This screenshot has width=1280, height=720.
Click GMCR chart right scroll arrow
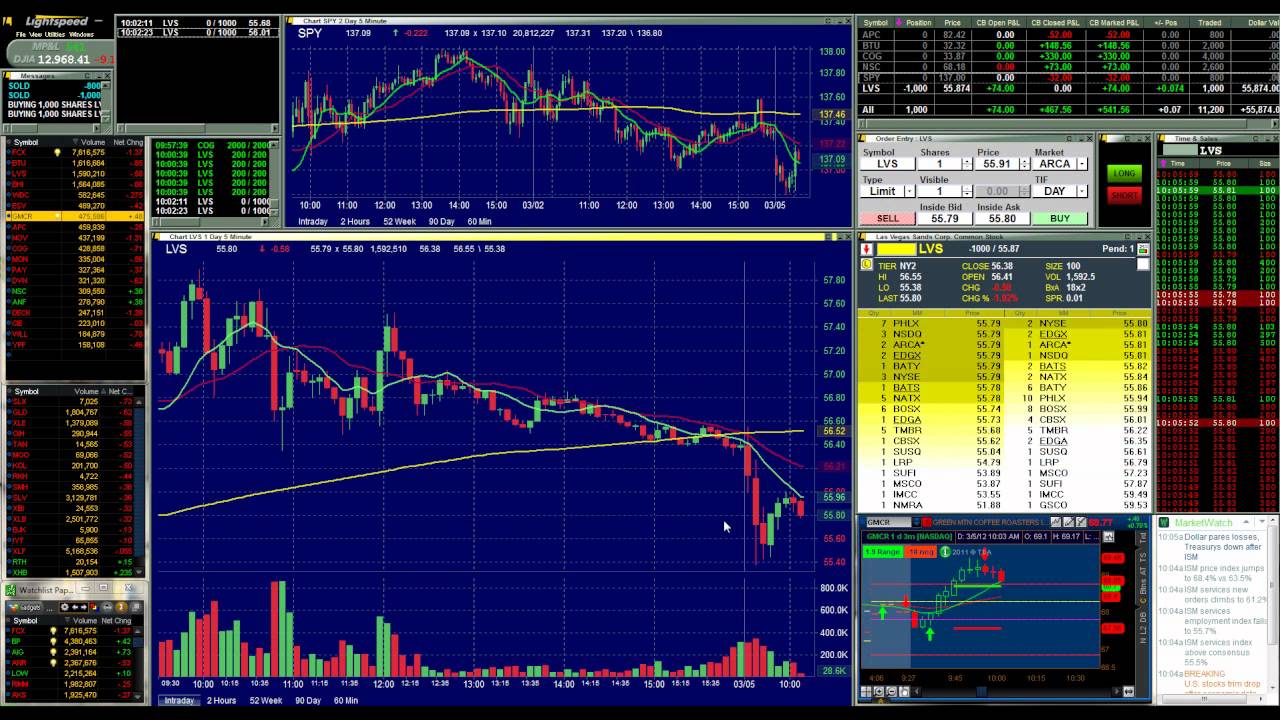(1116, 691)
